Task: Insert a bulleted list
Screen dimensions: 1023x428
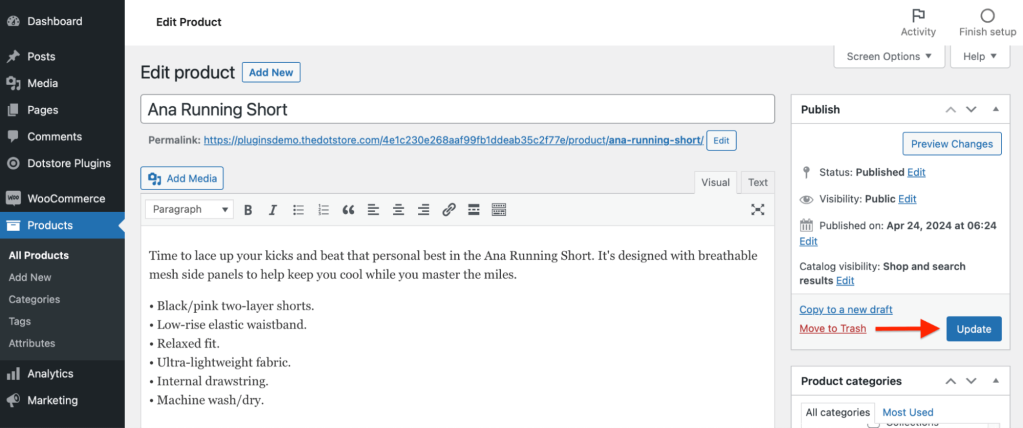Action: pos(298,210)
